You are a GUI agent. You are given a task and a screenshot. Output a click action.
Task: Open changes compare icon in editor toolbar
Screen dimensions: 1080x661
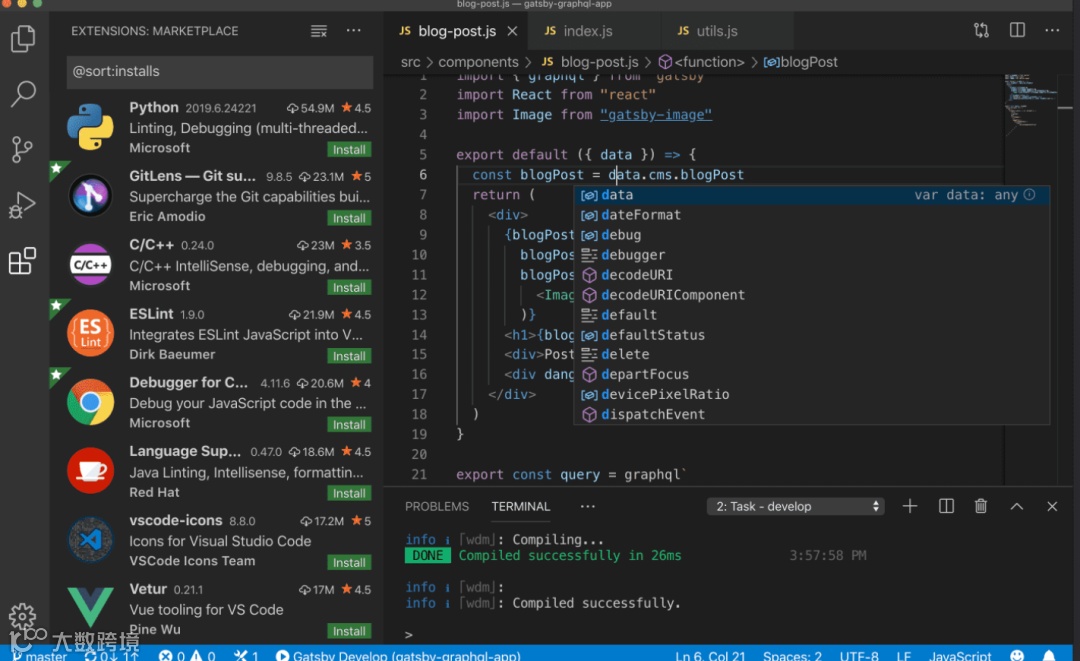point(981,30)
